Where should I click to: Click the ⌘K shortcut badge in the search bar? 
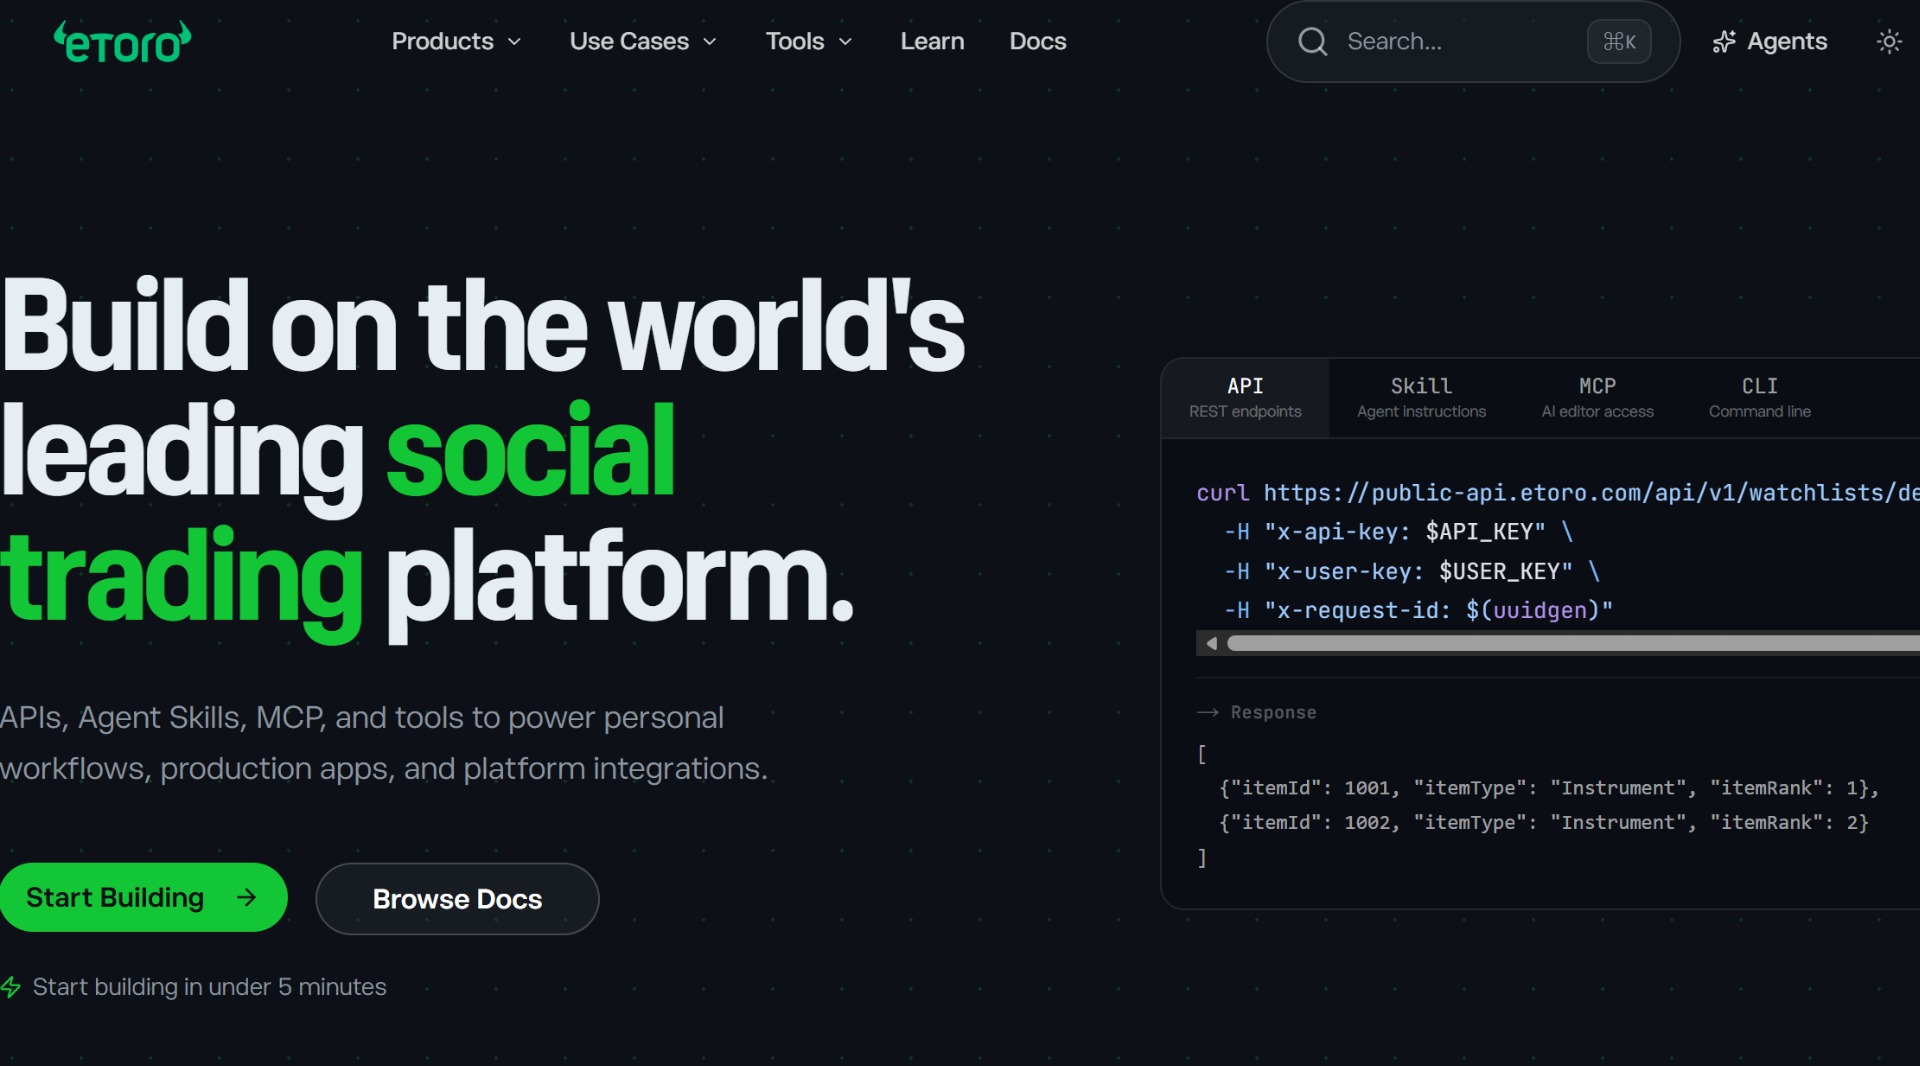[1618, 41]
